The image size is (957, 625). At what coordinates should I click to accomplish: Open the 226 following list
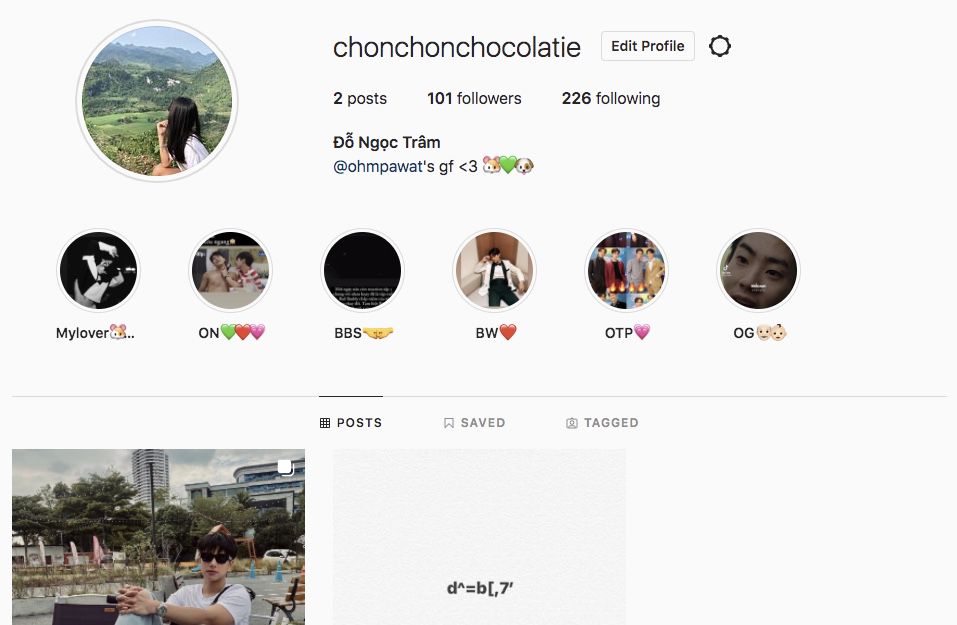[611, 98]
